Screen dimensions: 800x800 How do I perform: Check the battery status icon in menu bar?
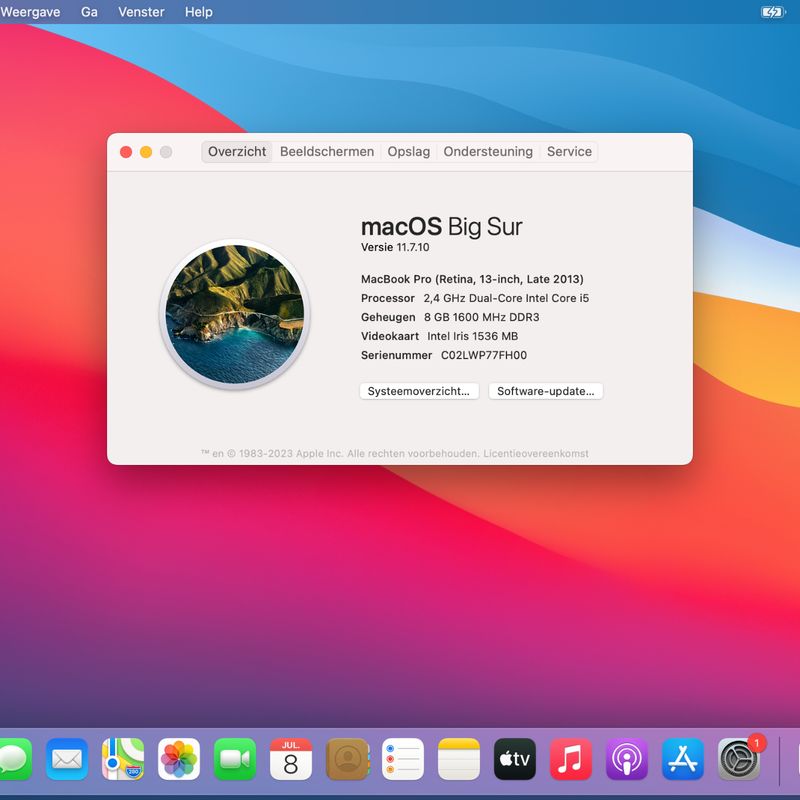pos(772,12)
